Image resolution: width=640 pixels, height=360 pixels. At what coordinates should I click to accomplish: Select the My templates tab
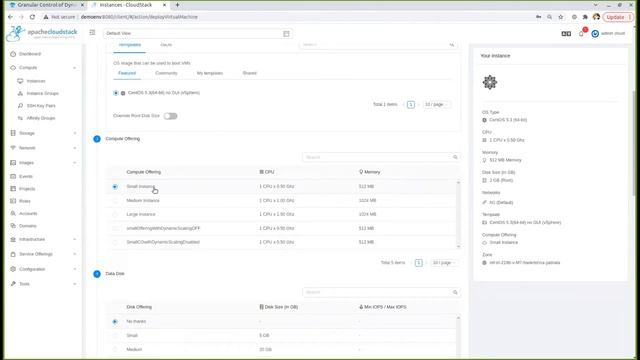coord(210,73)
